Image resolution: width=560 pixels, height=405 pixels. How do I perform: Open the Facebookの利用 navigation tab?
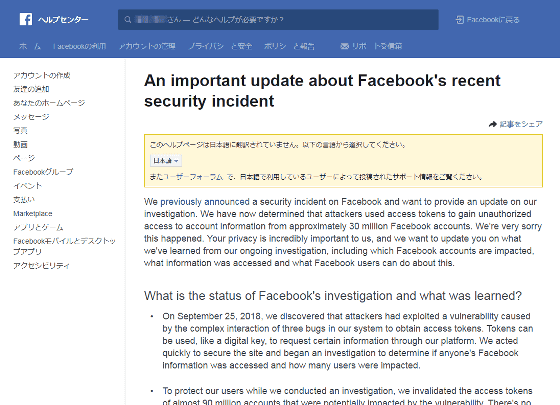[79, 46]
